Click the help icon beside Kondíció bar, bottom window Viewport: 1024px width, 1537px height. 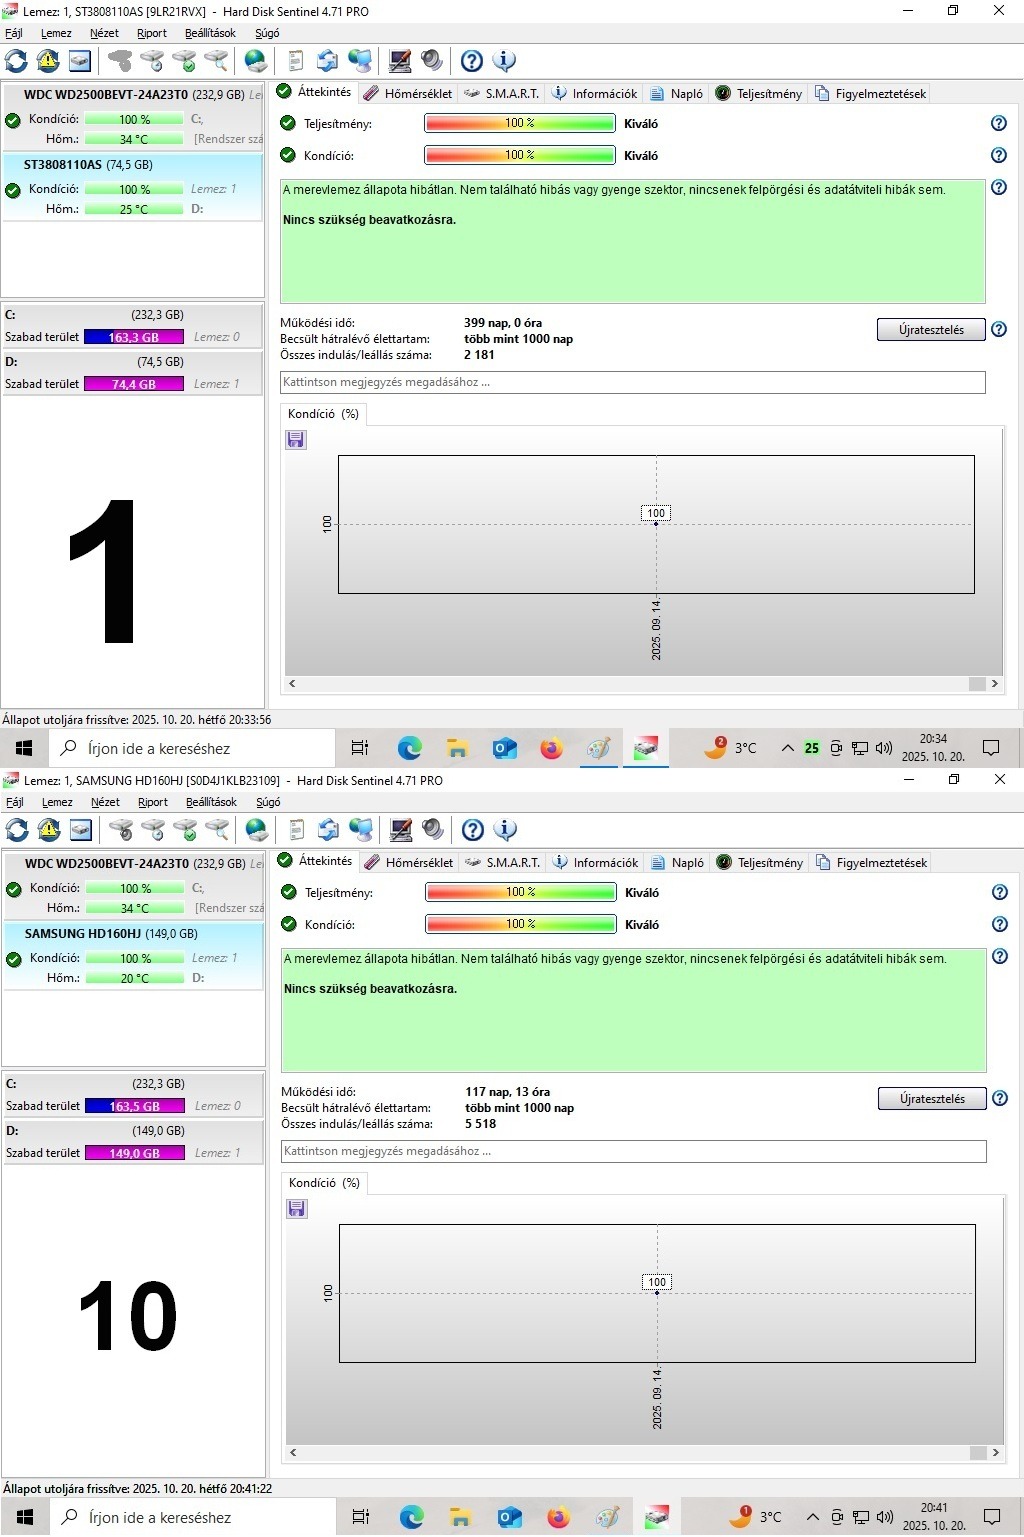click(x=999, y=924)
